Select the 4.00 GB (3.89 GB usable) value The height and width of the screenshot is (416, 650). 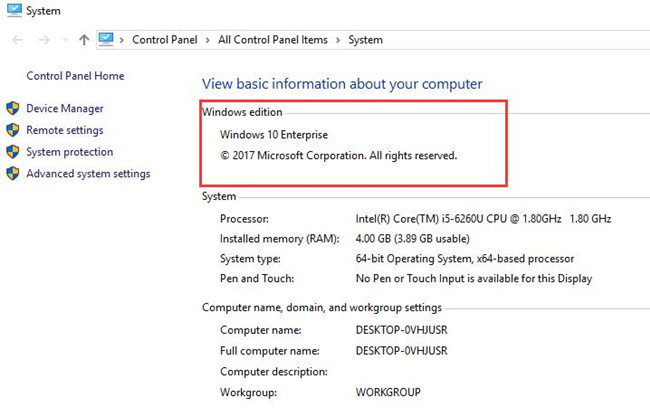click(412, 239)
